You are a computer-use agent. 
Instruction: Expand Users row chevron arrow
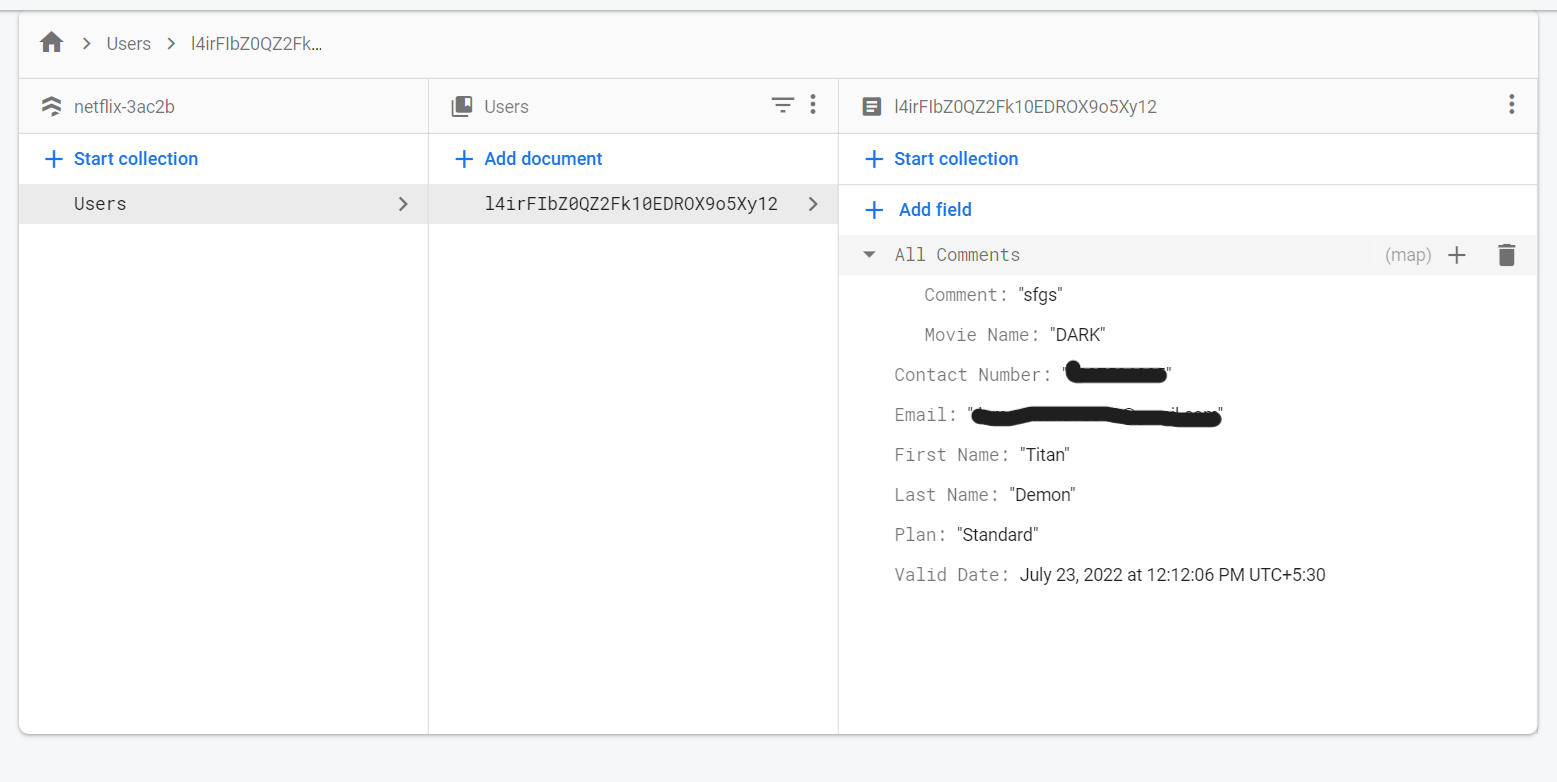click(403, 204)
